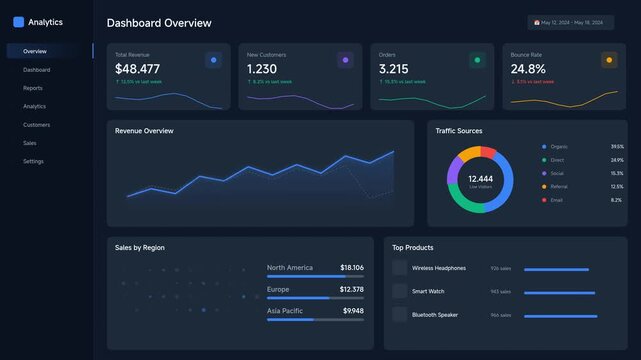Viewport: 641px width, 360px height.
Task: Open Reports in the sidebar
Action: (x=33, y=88)
